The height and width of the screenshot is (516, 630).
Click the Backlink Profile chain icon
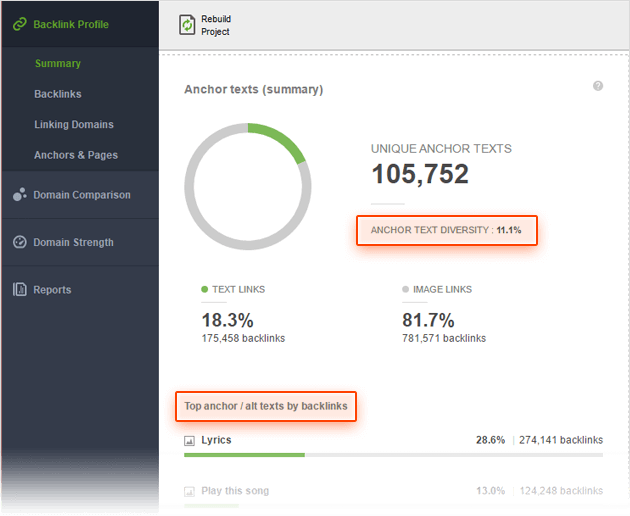click(19, 24)
